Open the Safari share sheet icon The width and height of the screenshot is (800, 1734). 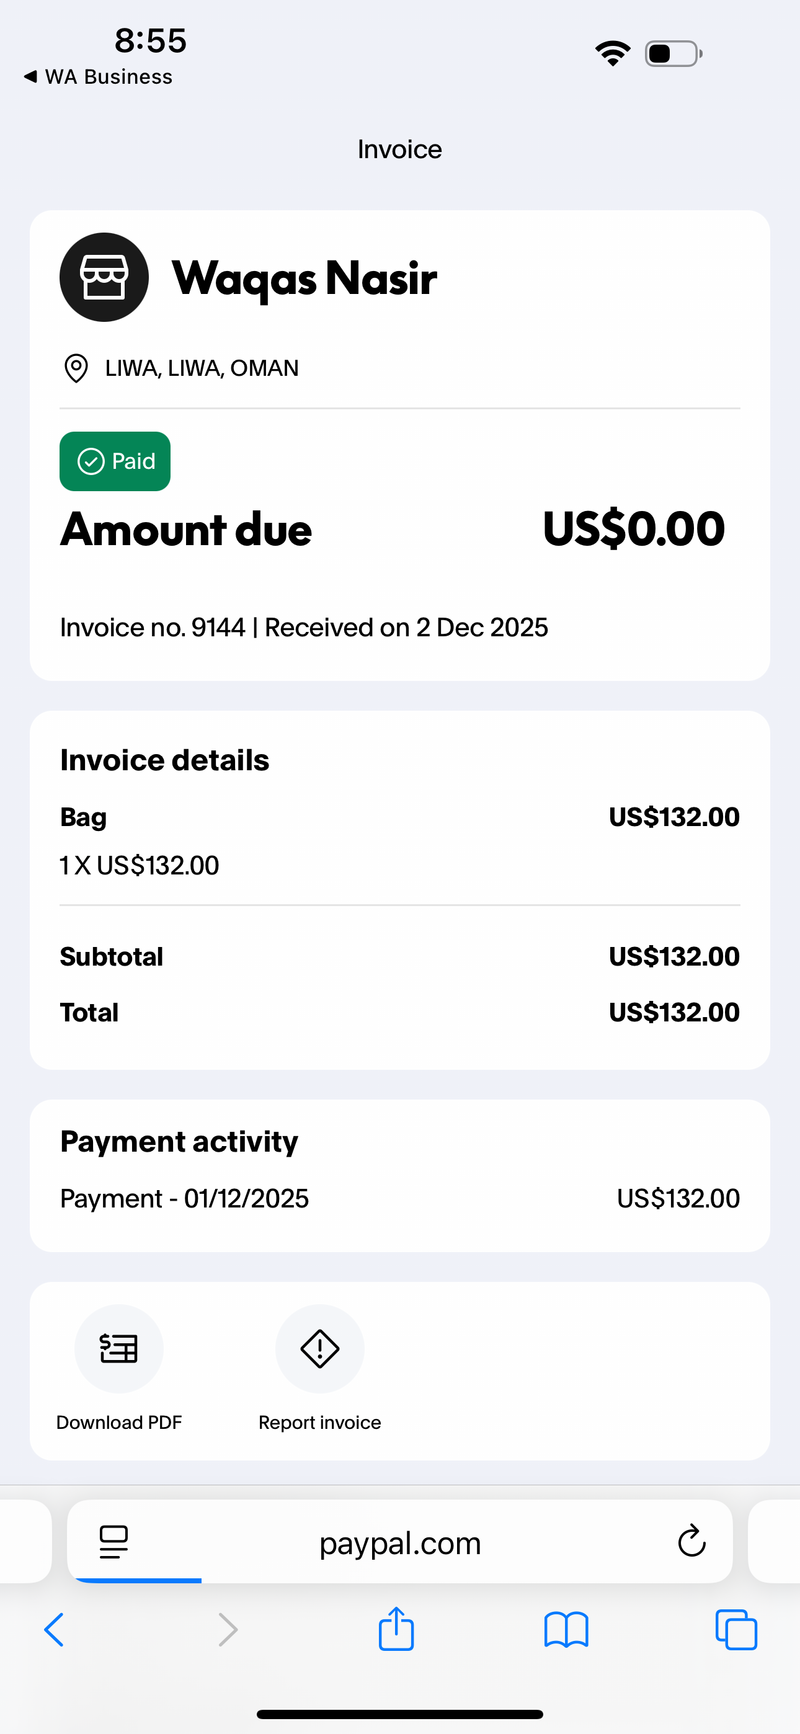397,1628
